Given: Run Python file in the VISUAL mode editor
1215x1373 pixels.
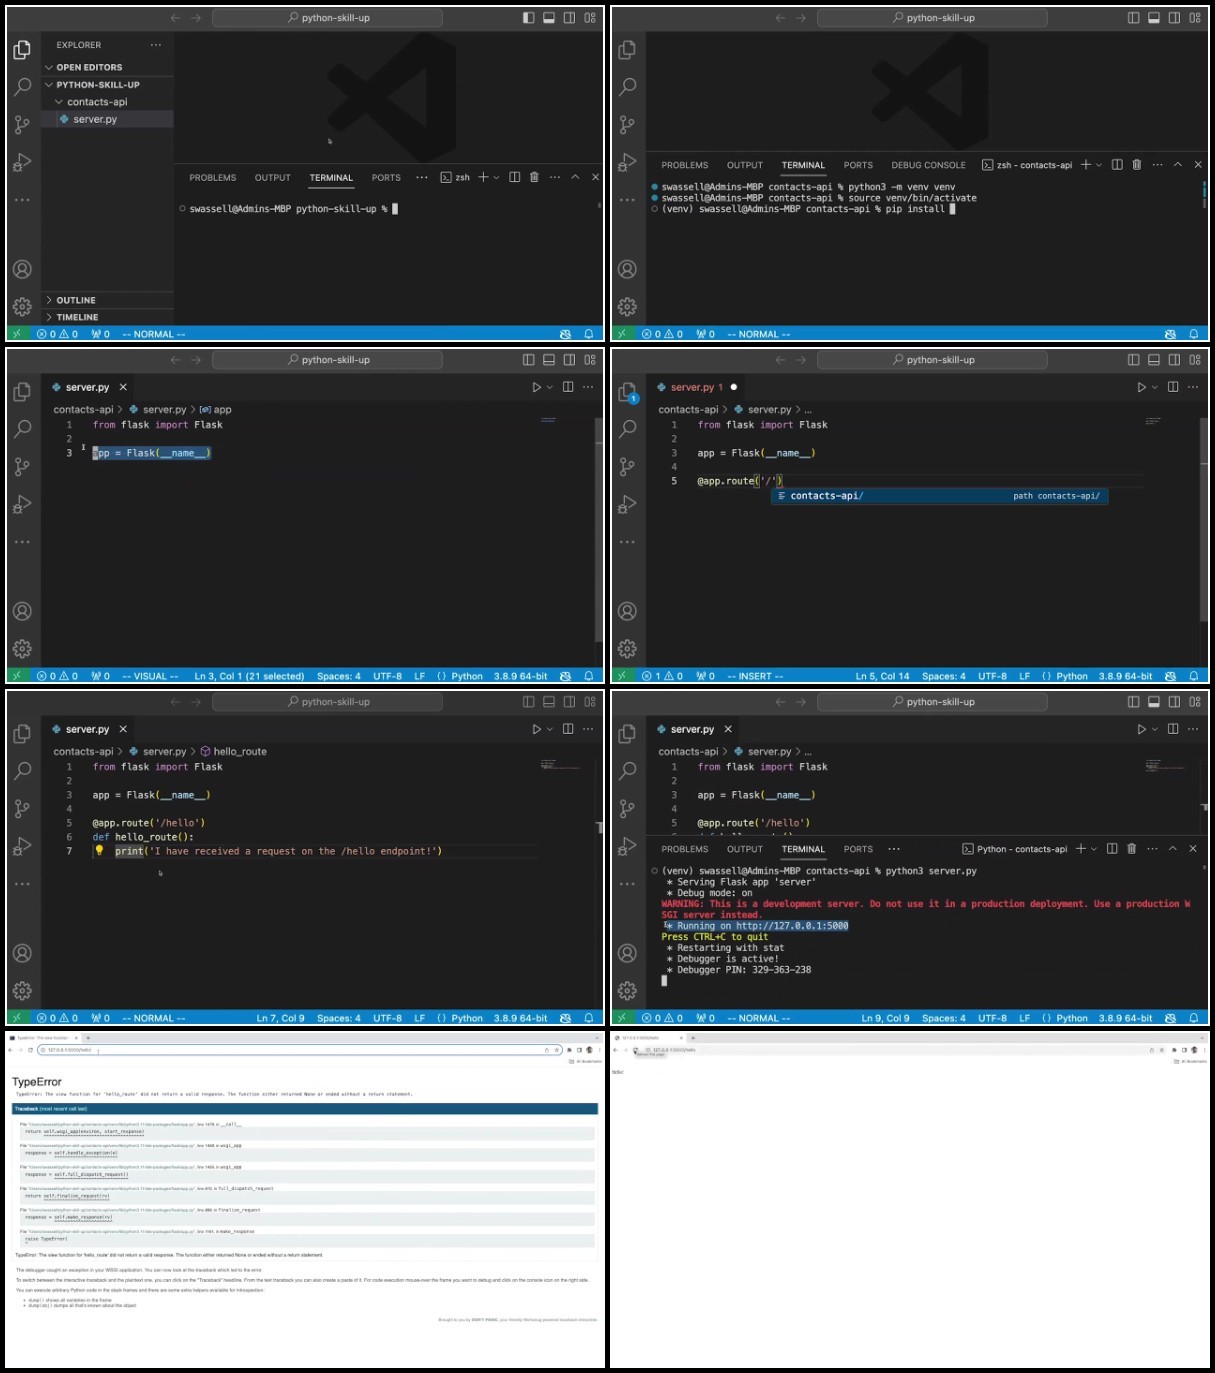Looking at the screenshot, I should pyautogui.click(x=537, y=387).
